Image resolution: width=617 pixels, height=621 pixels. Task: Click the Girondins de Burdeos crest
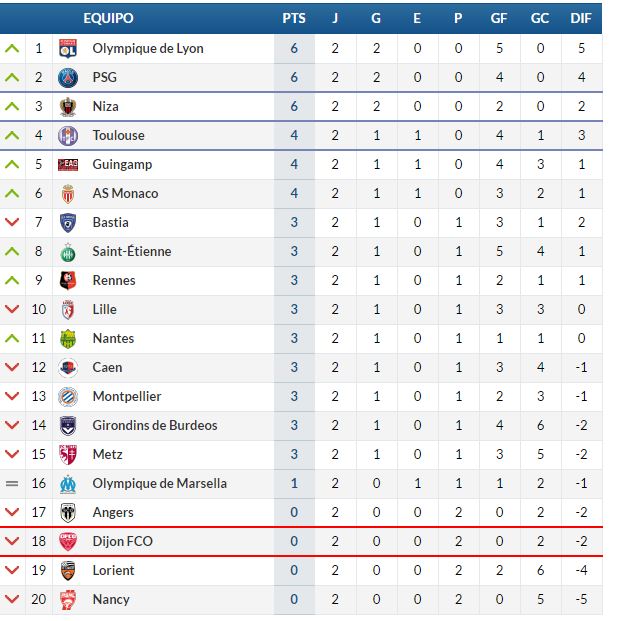point(68,426)
